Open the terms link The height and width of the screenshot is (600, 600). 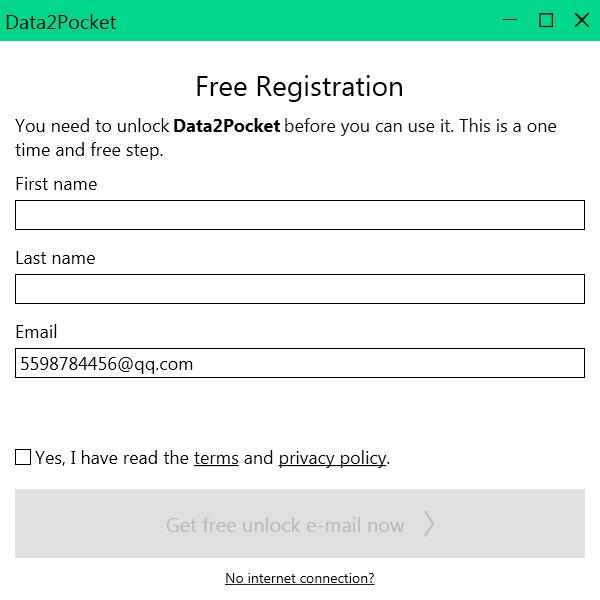[216, 458]
